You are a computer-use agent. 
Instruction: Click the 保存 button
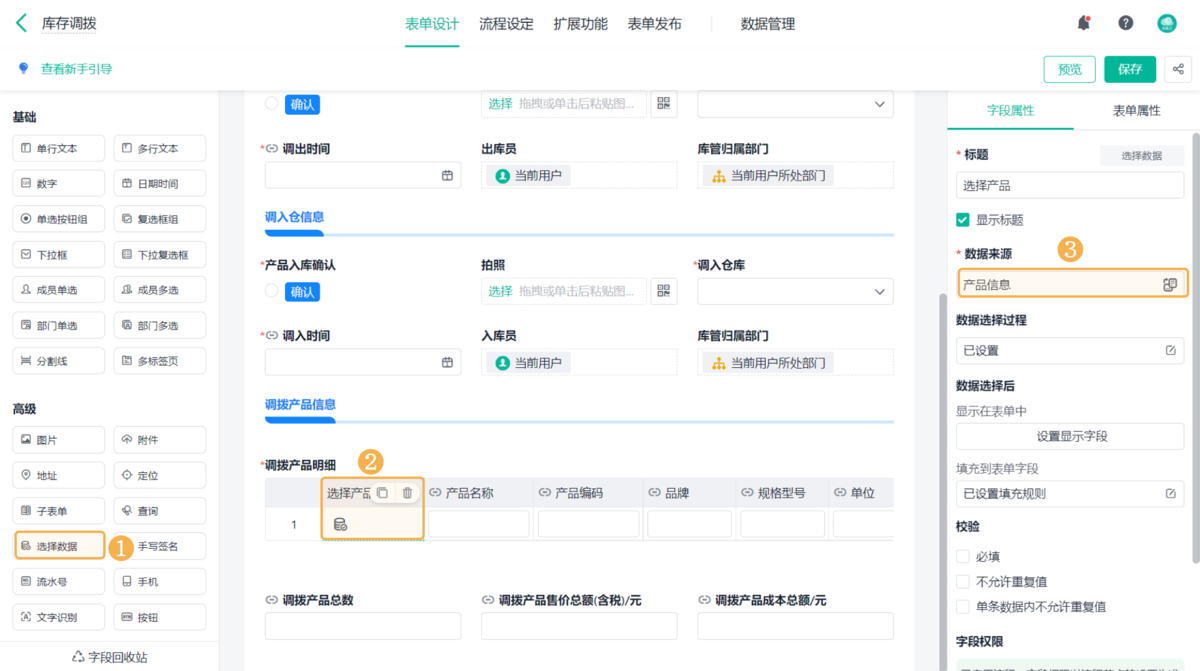click(1130, 69)
